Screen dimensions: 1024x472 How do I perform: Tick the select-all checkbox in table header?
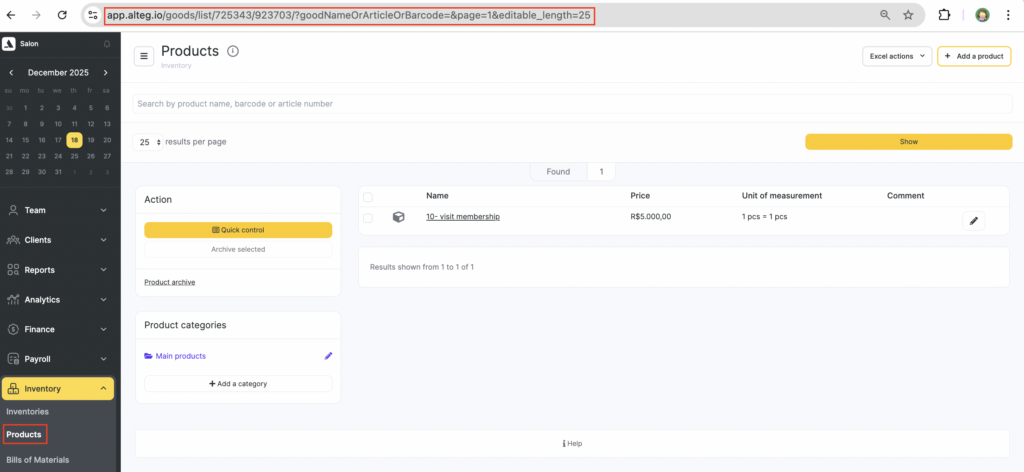(368, 196)
